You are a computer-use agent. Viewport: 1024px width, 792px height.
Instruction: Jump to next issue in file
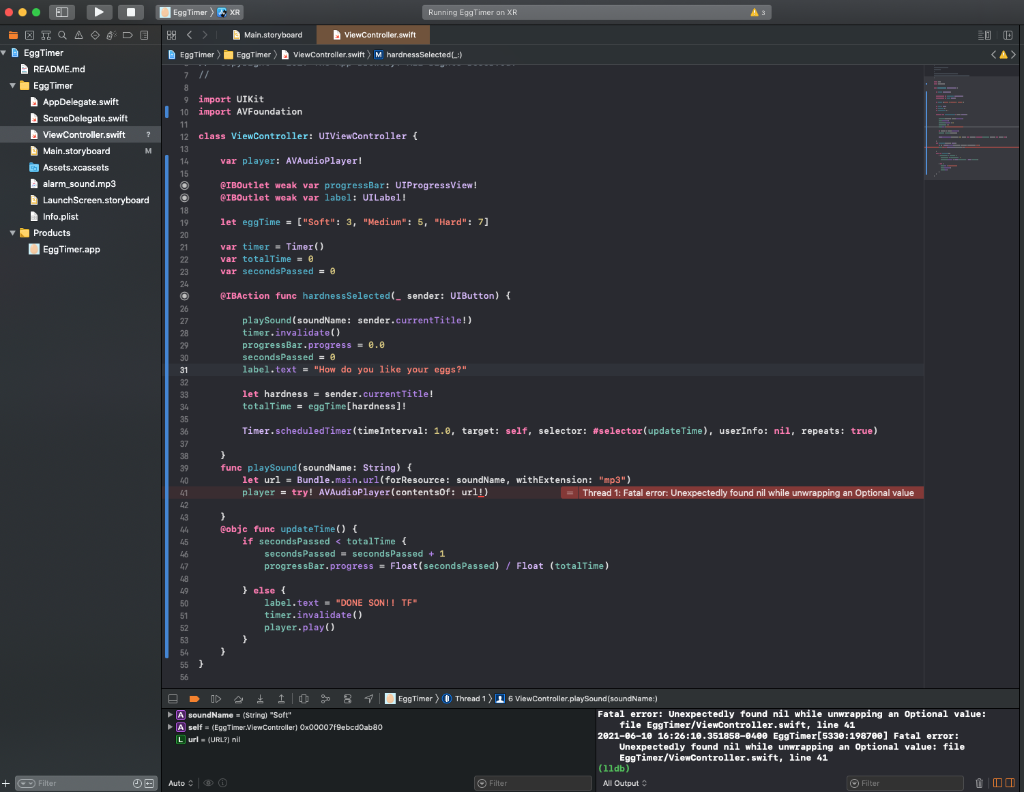(x=1014, y=55)
